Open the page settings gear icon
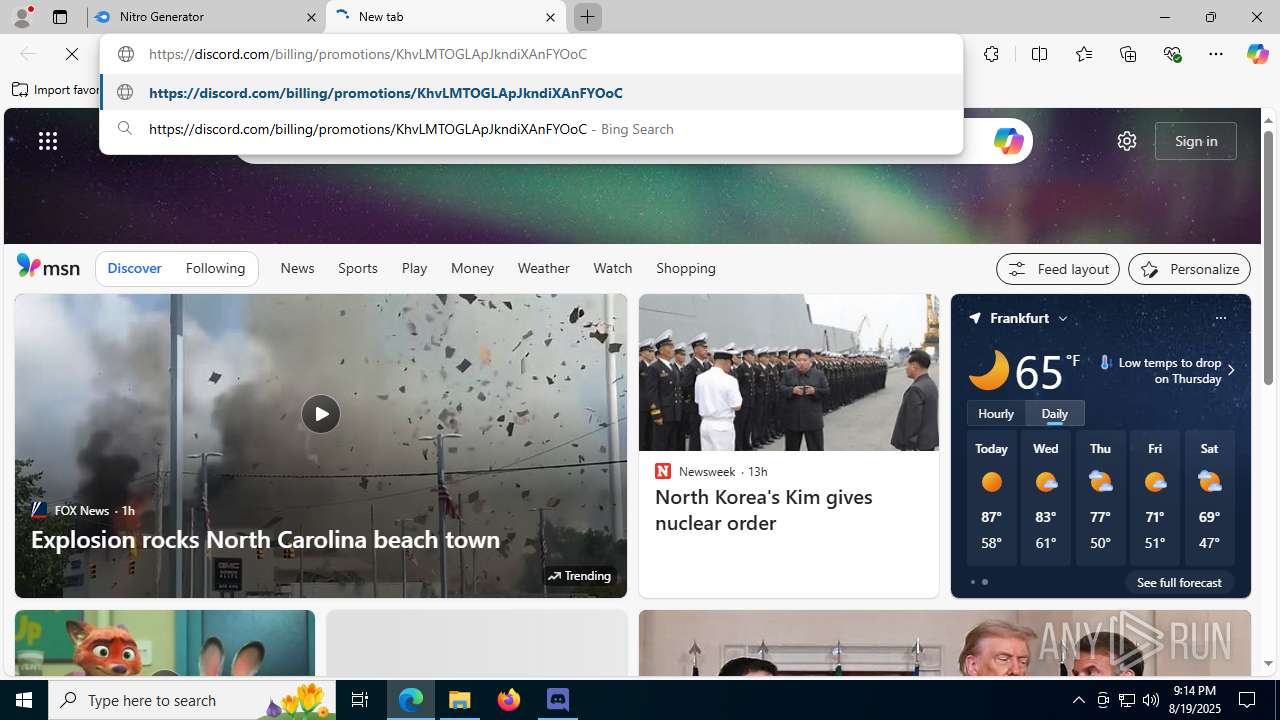 pos(1127,141)
